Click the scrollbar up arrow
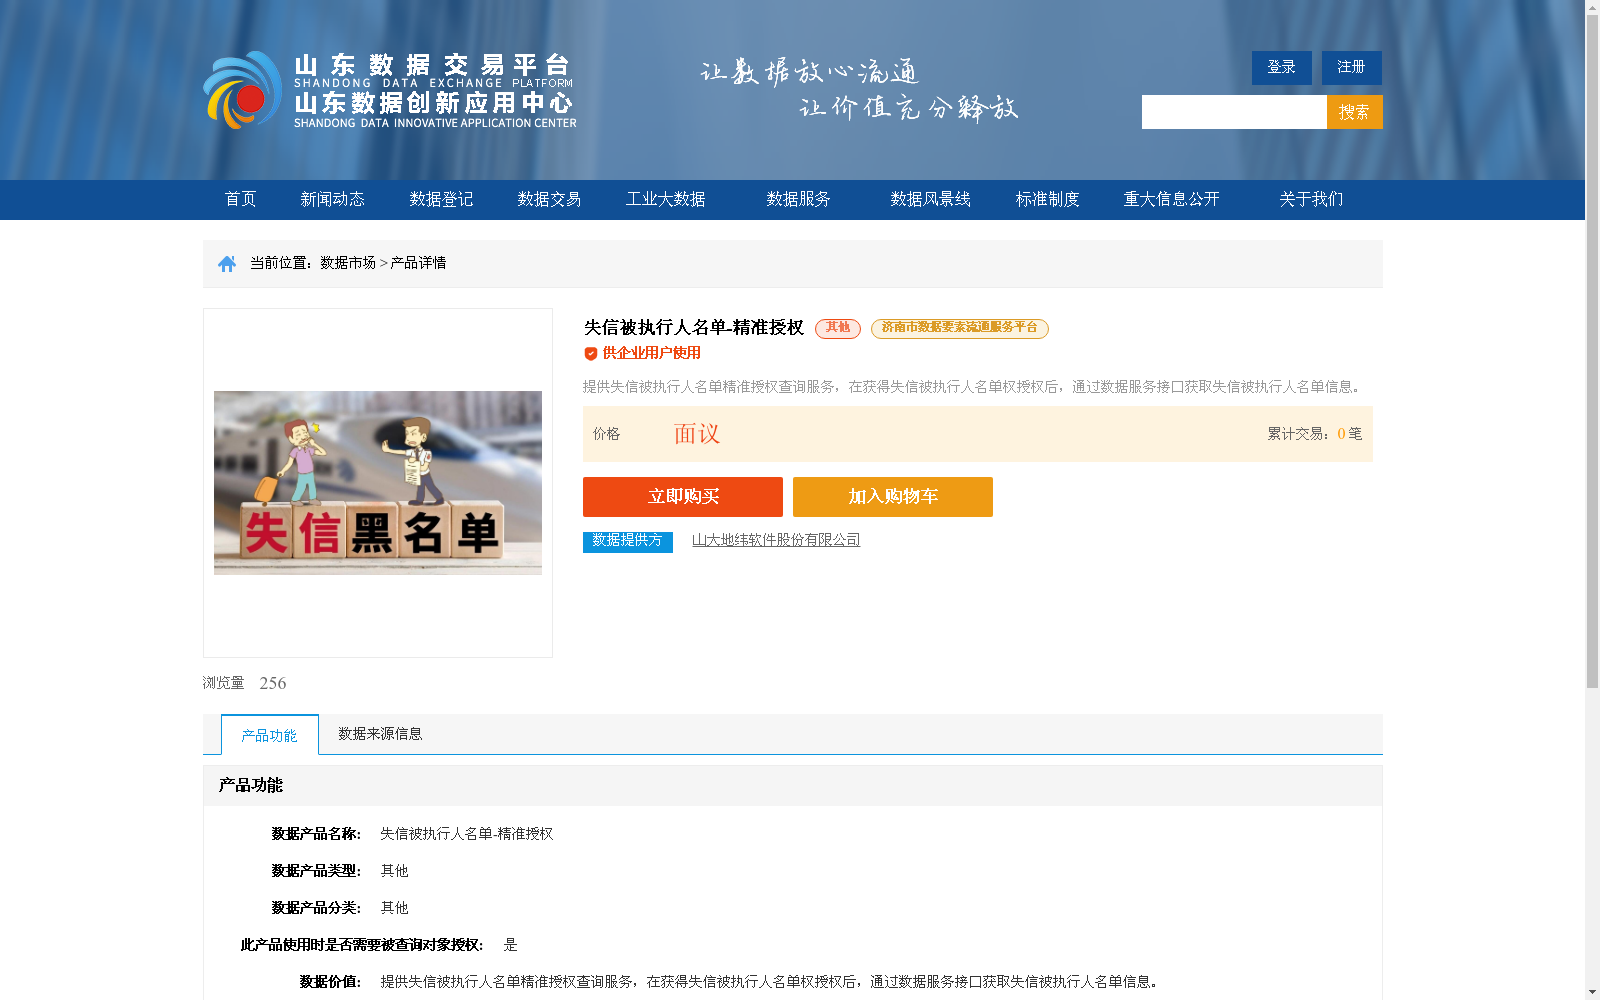Image resolution: width=1600 pixels, height=1000 pixels. pyautogui.click(x=1592, y=7)
